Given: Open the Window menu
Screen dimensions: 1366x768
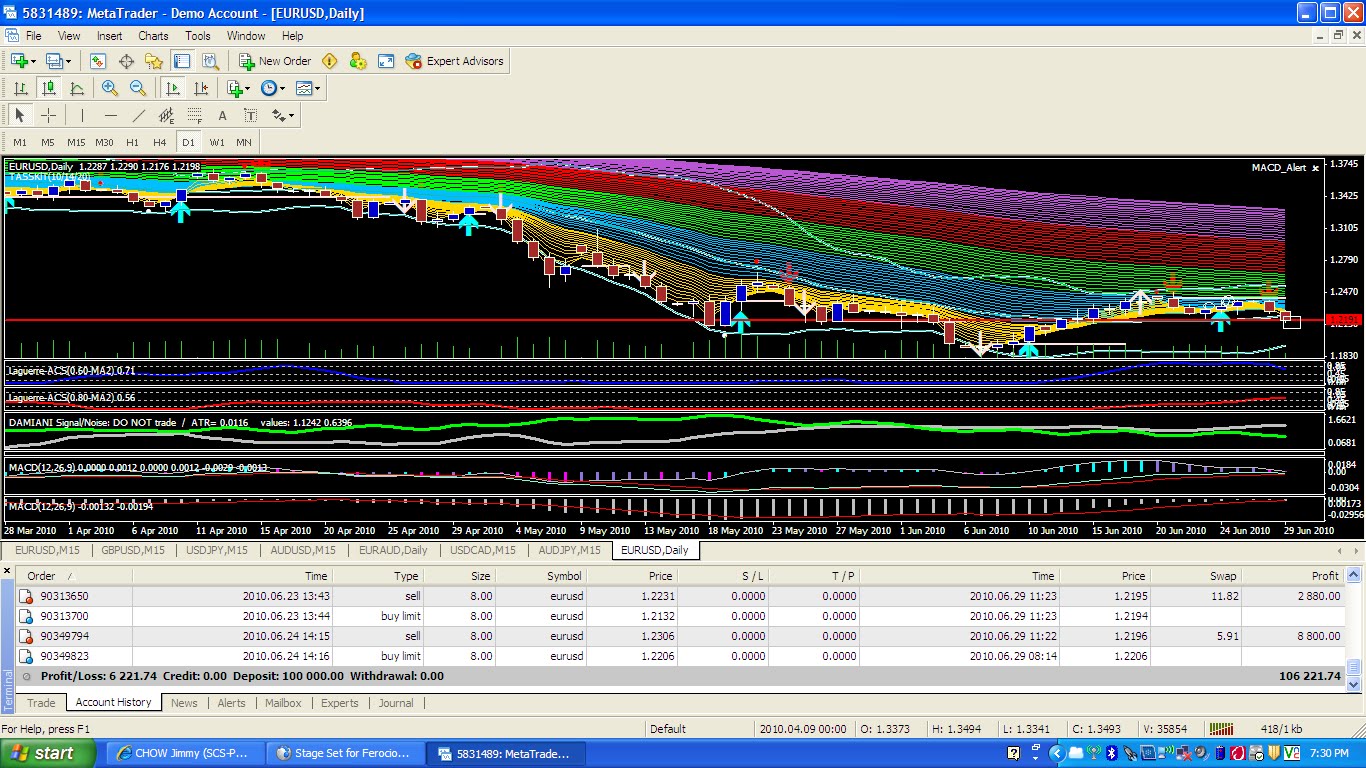Looking at the screenshot, I should (x=246, y=35).
